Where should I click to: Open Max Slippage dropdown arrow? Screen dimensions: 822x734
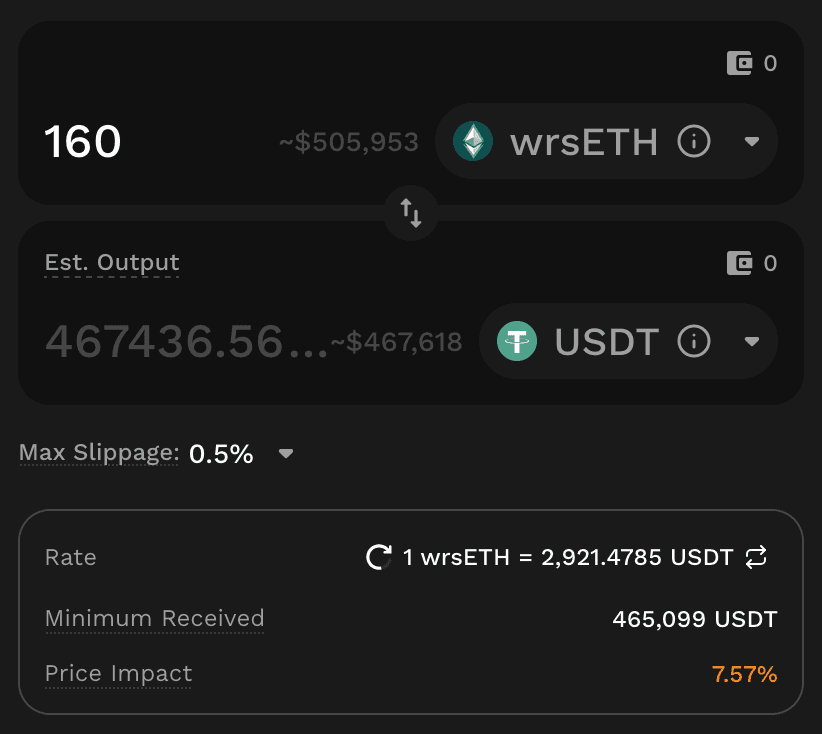coord(286,454)
